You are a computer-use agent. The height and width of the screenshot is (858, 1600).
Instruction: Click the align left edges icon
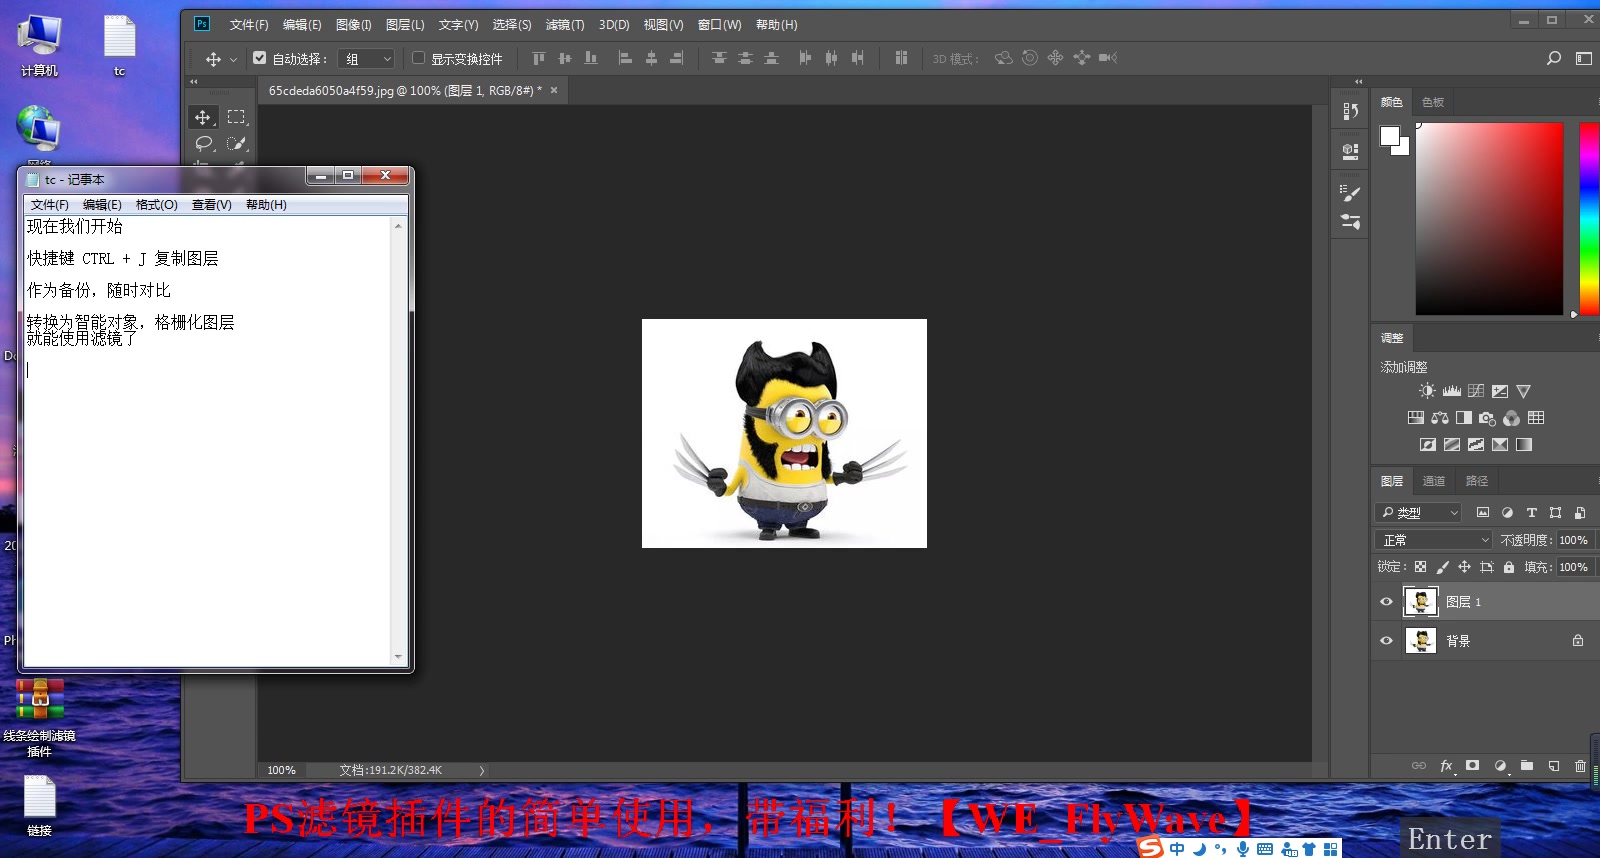[625, 58]
